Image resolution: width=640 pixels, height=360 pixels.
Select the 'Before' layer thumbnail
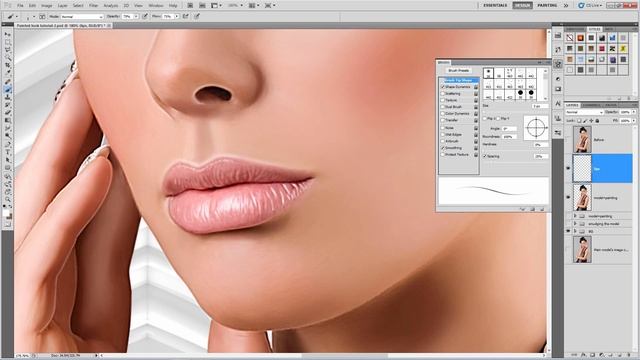click(x=582, y=140)
